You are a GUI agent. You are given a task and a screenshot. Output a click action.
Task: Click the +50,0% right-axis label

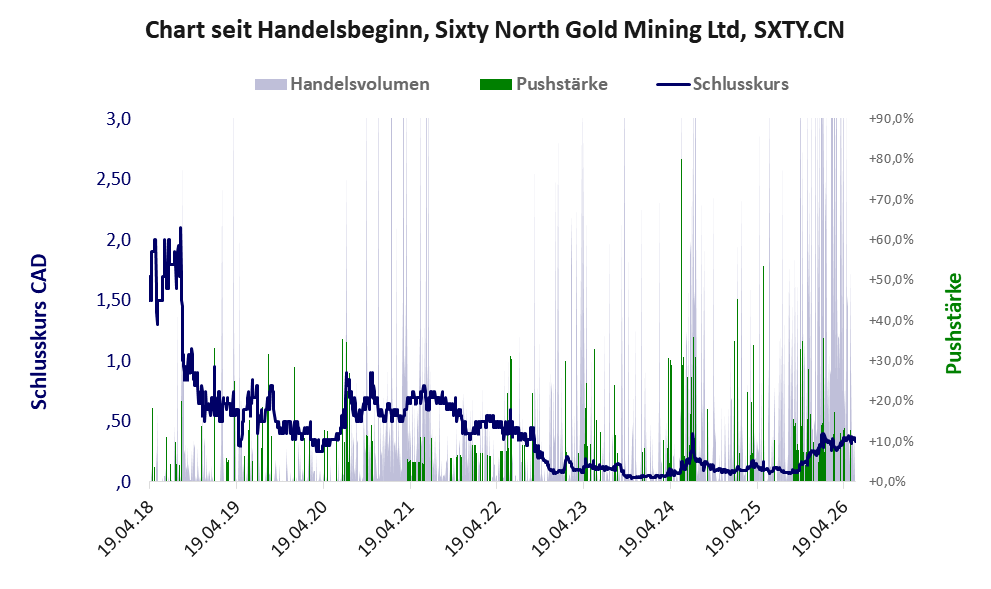click(x=891, y=280)
